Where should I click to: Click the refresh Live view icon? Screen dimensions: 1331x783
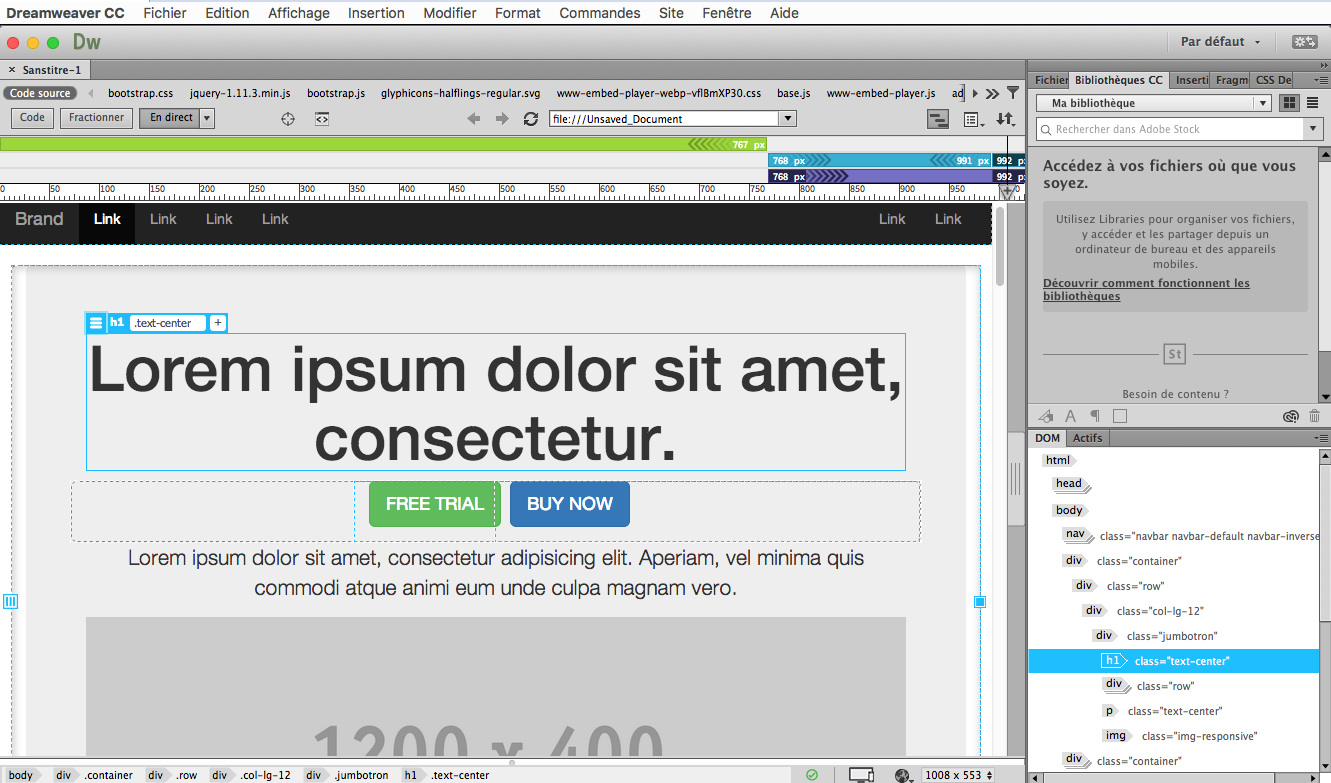tap(531, 118)
